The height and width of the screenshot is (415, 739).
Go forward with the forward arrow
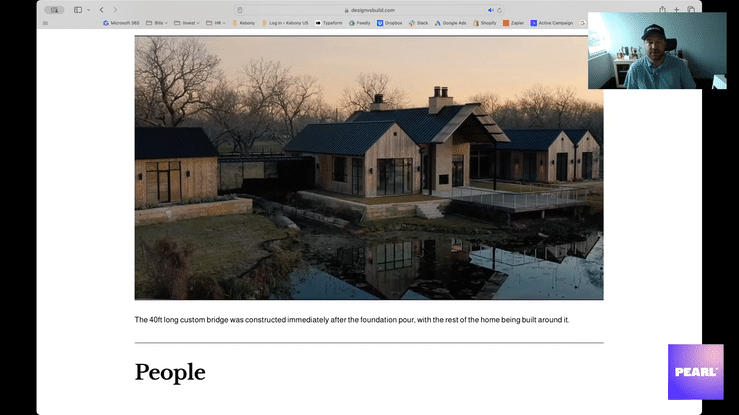[x=115, y=10]
